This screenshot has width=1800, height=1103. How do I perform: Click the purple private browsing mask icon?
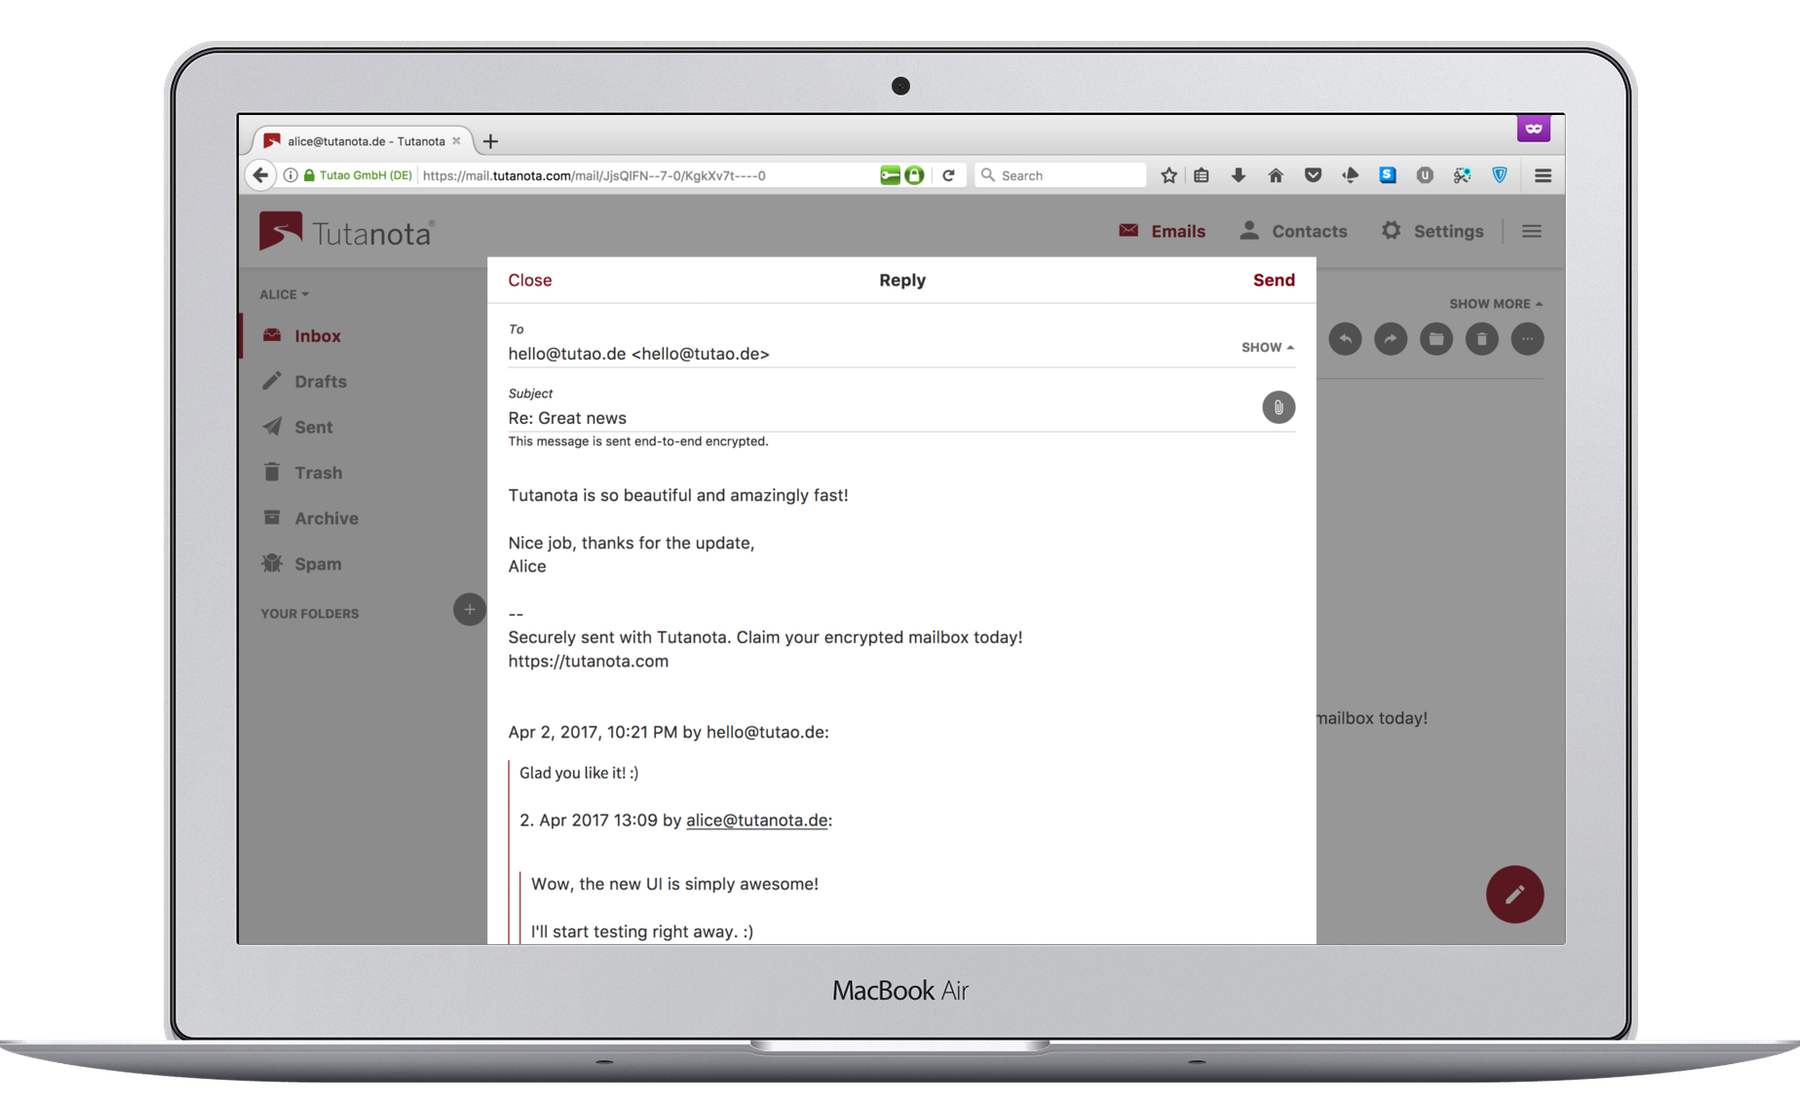tap(1533, 128)
